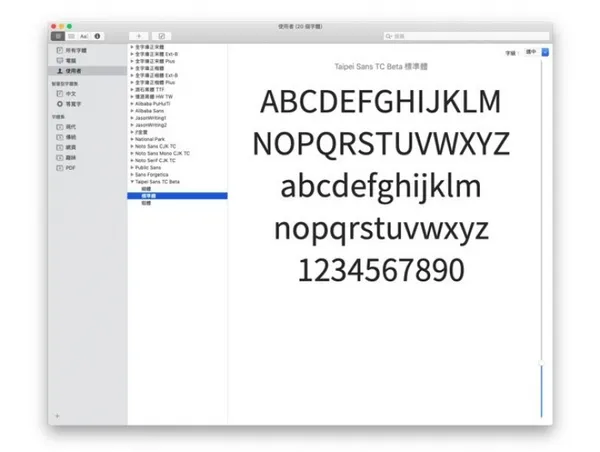This screenshot has width=600, height=452.
Task: Select the user person icon in sidebar
Action: click(60, 71)
